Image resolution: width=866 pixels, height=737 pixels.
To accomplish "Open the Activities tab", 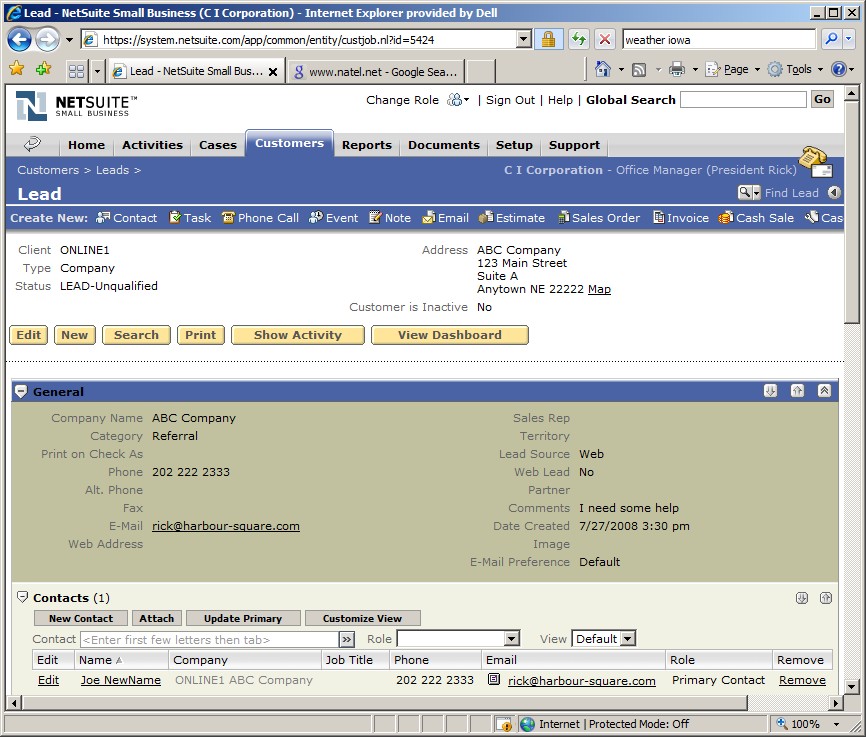I will [x=152, y=145].
